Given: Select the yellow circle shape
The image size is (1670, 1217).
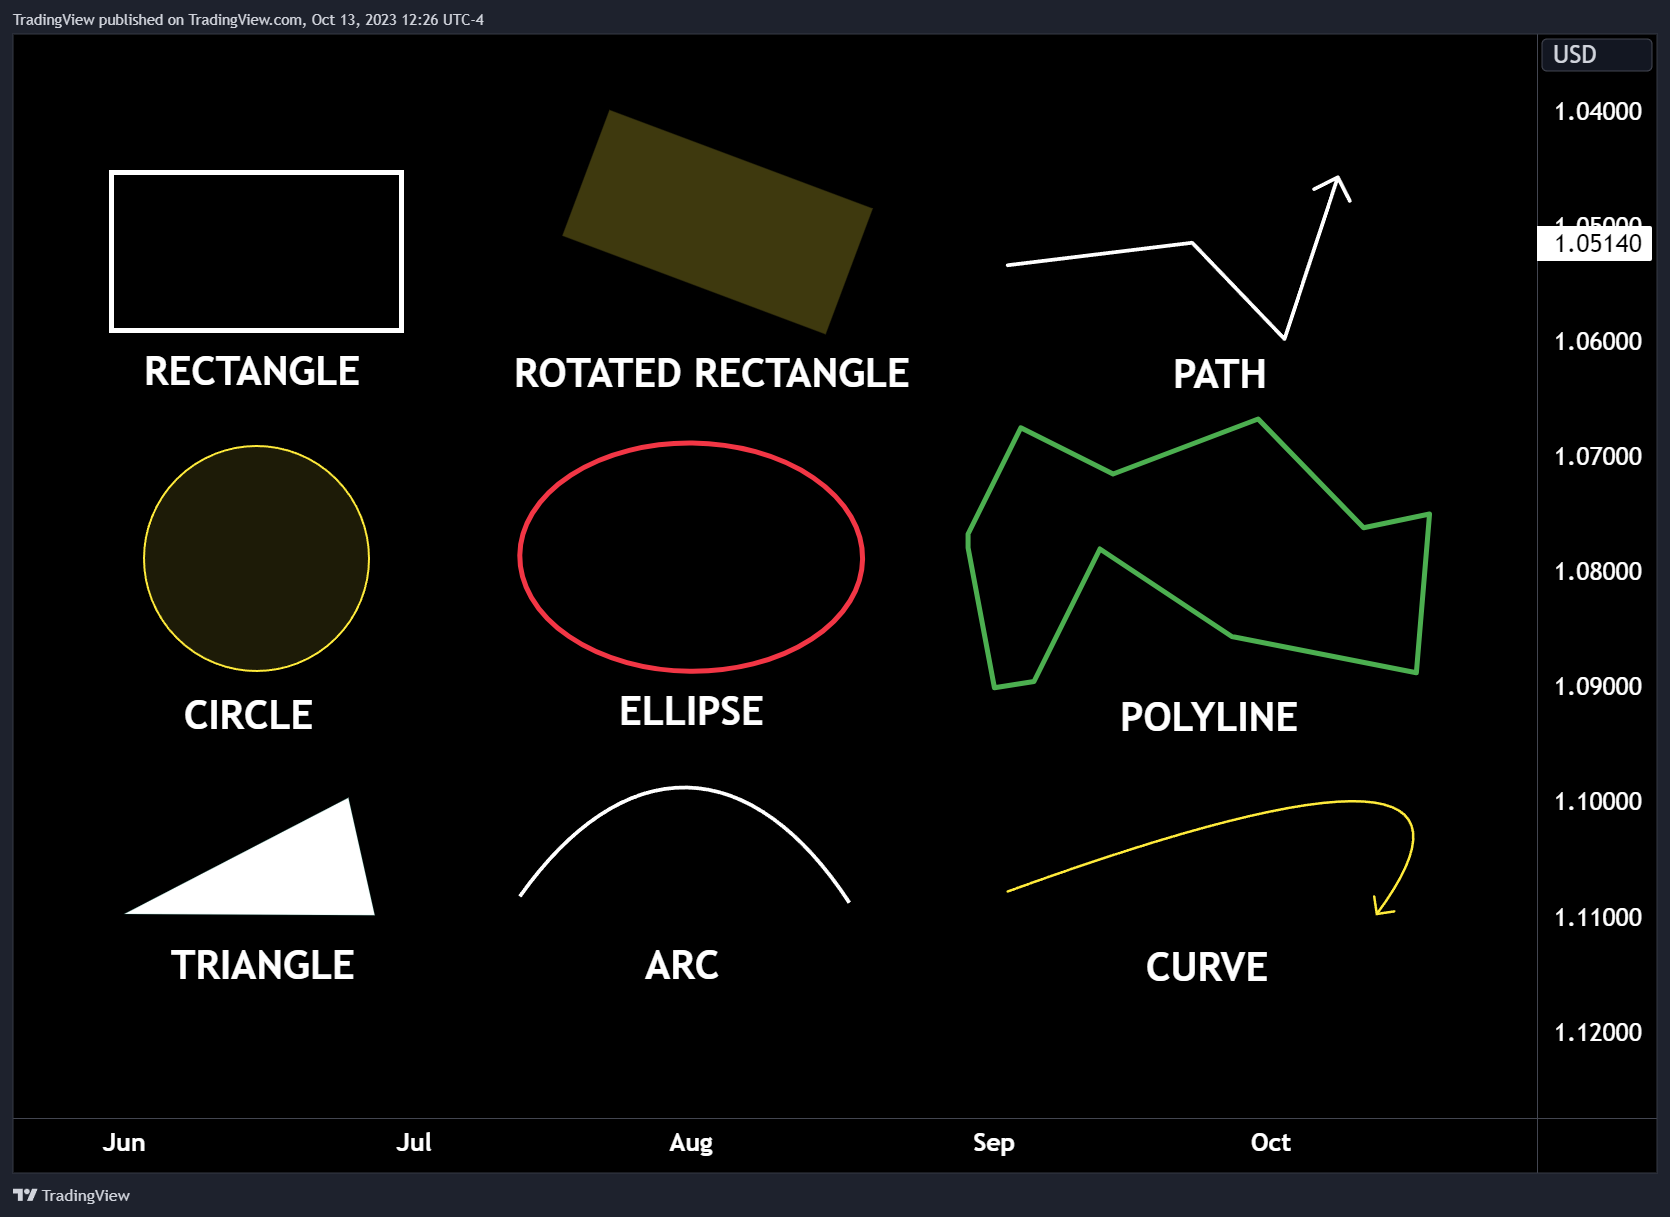Looking at the screenshot, I should (x=257, y=558).
